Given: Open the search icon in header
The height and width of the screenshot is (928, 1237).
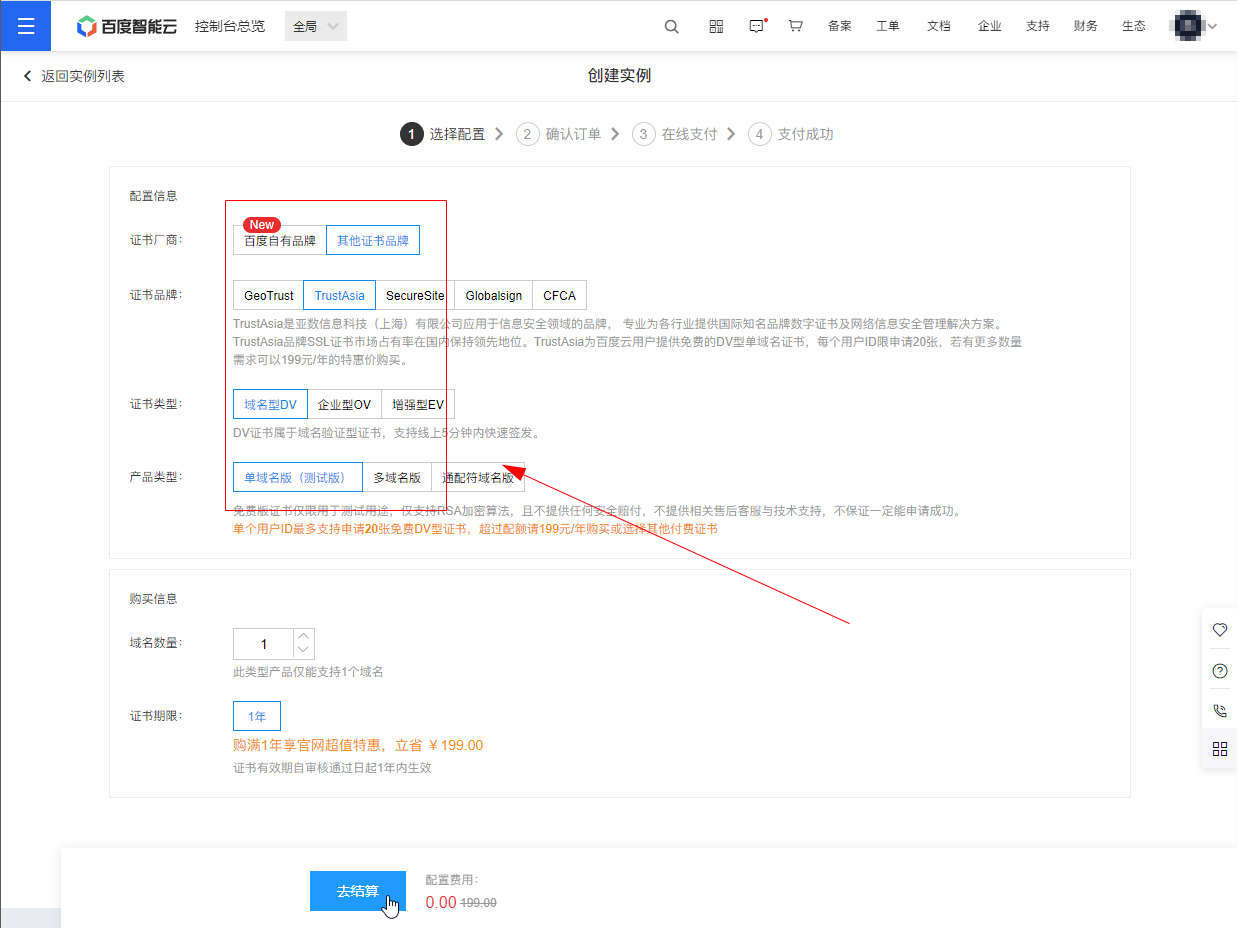Looking at the screenshot, I should click(x=672, y=26).
